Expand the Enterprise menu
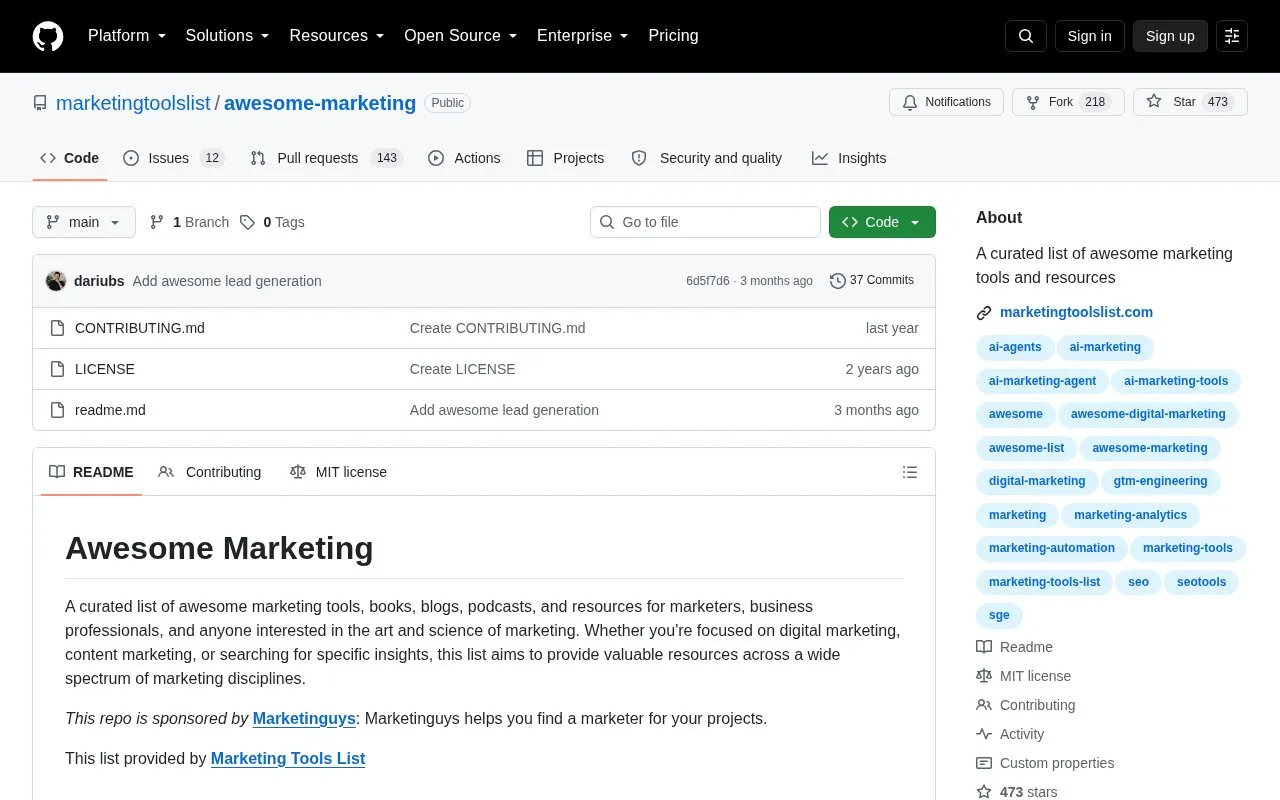The image size is (1280, 800). tap(583, 36)
